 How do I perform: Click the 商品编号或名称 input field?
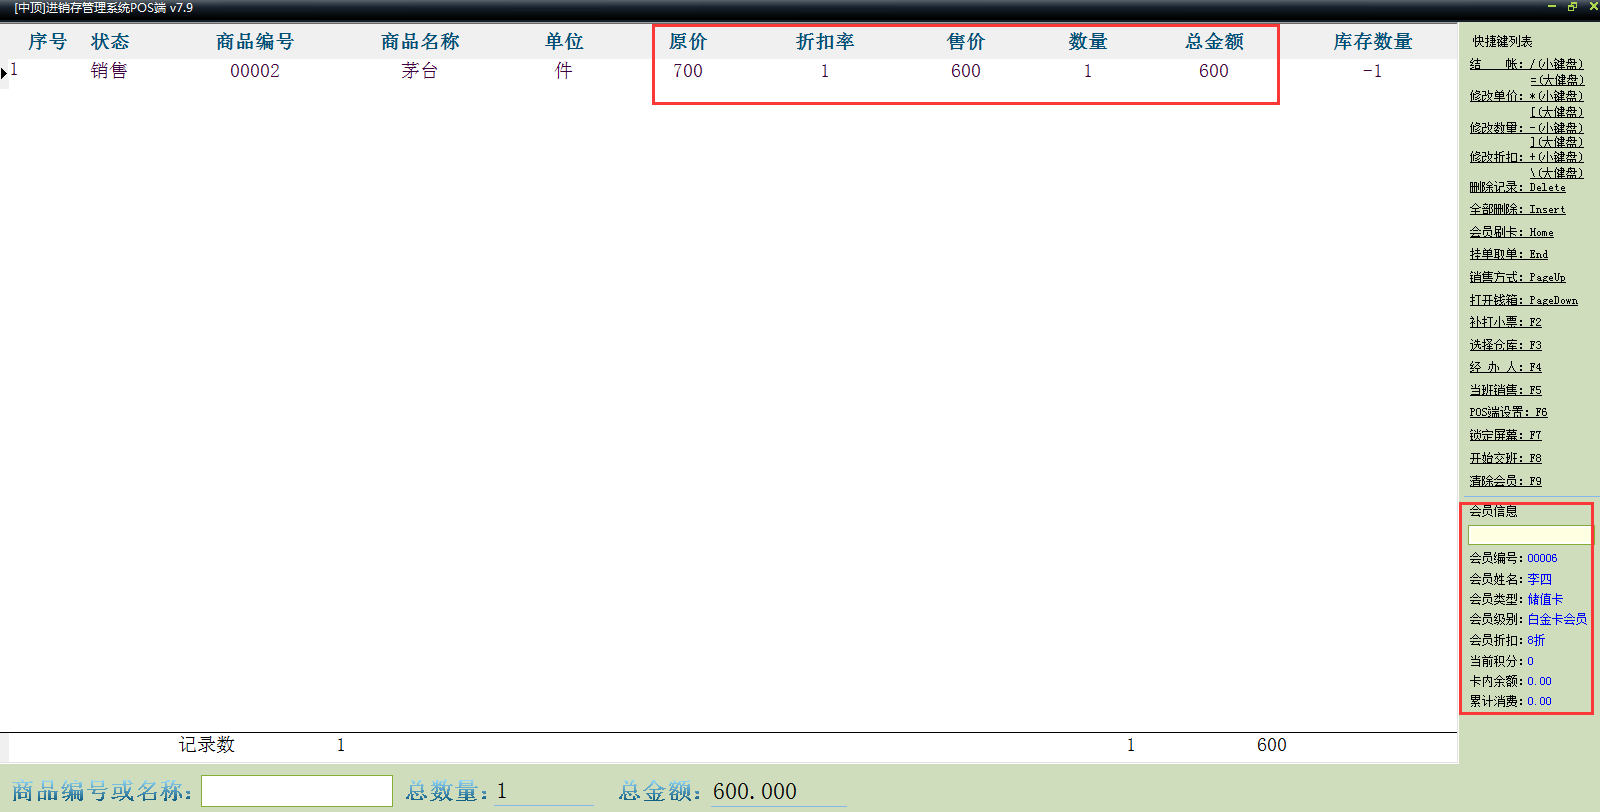click(x=297, y=791)
